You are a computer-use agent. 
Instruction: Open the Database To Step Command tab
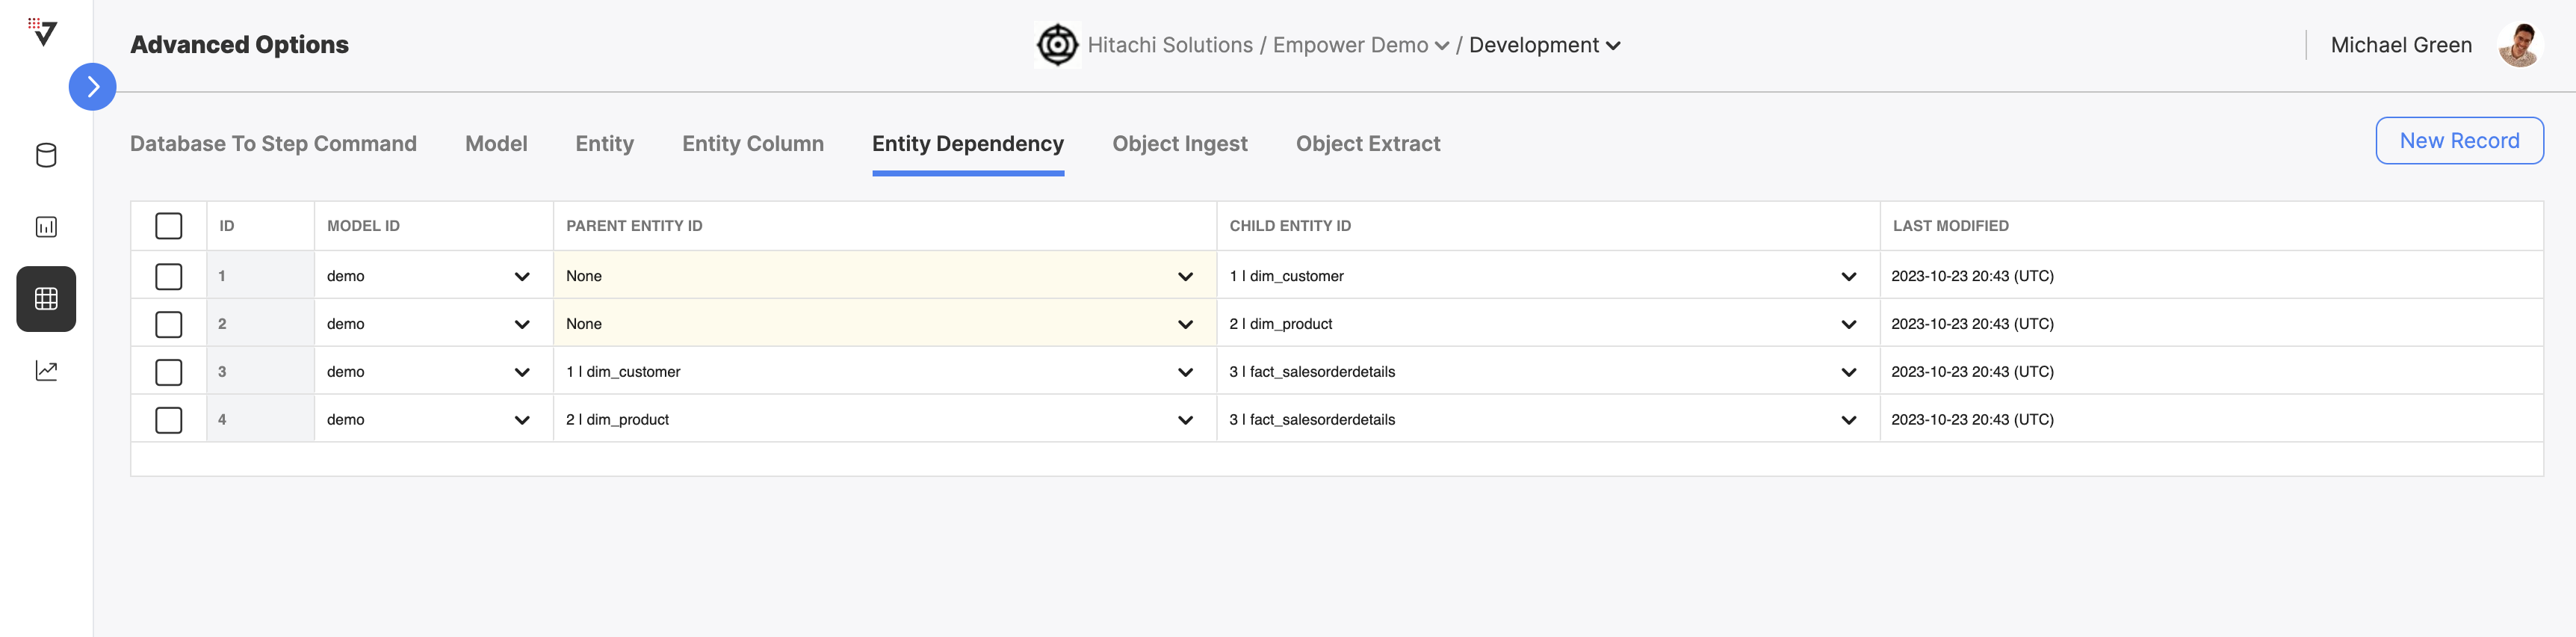pos(273,144)
